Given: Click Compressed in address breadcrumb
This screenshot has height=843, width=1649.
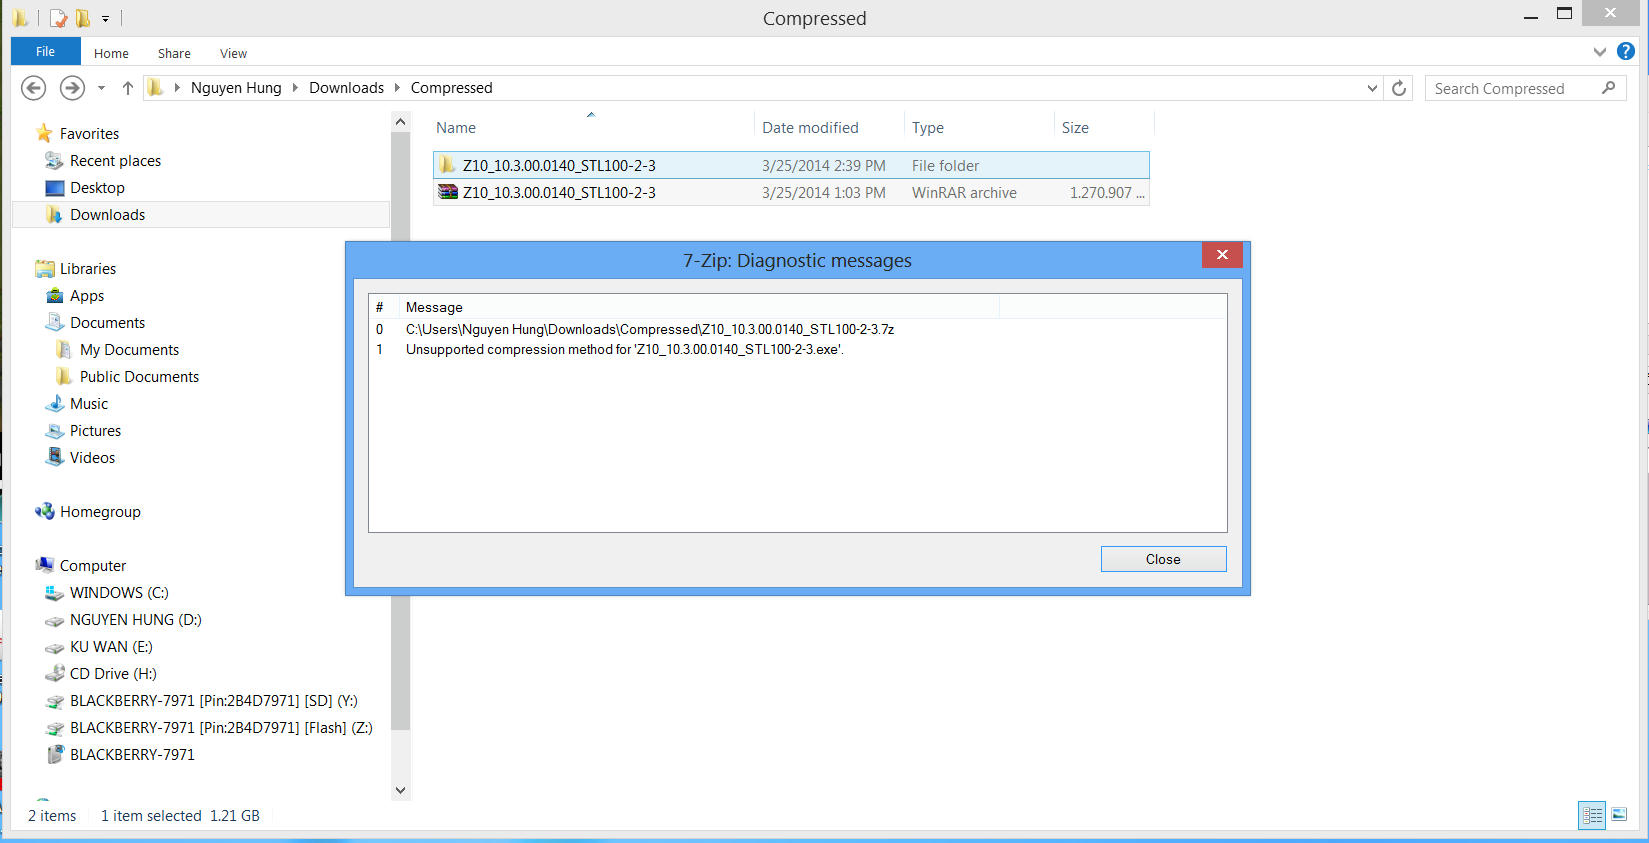Looking at the screenshot, I should 451,88.
